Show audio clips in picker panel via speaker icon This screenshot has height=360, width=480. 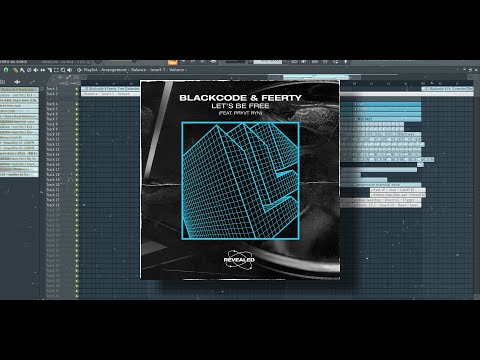click(17, 82)
